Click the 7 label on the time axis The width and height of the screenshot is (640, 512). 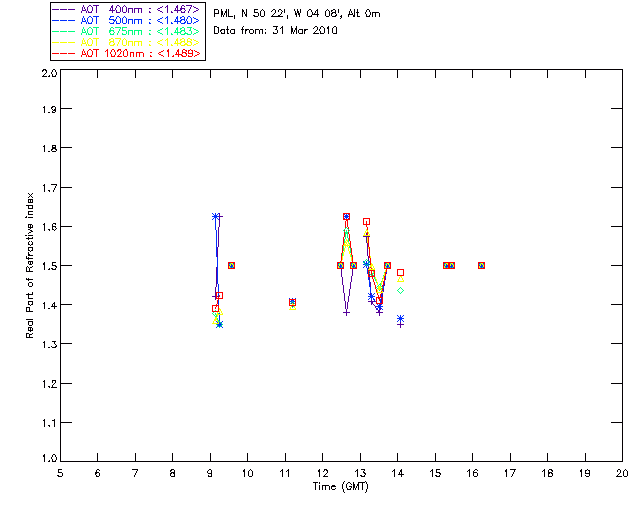(x=135, y=473)
